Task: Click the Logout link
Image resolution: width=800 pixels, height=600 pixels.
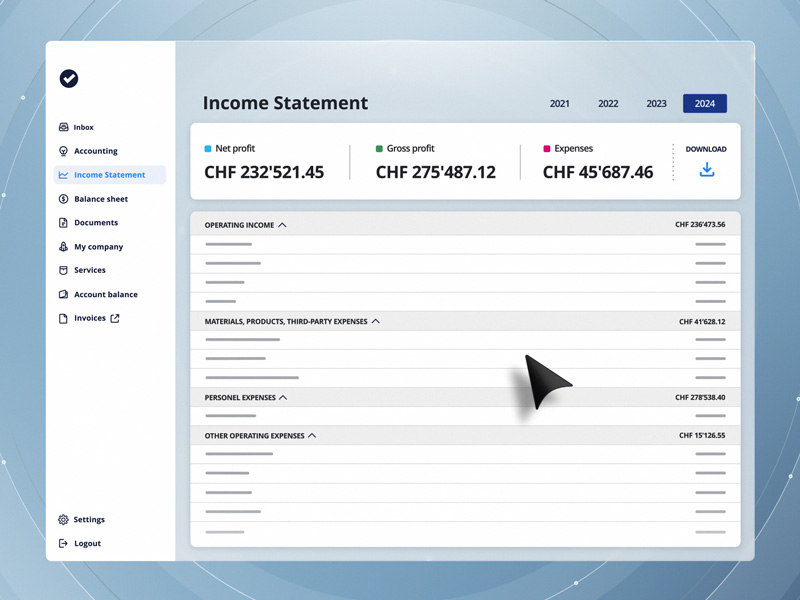Action: 87,544
